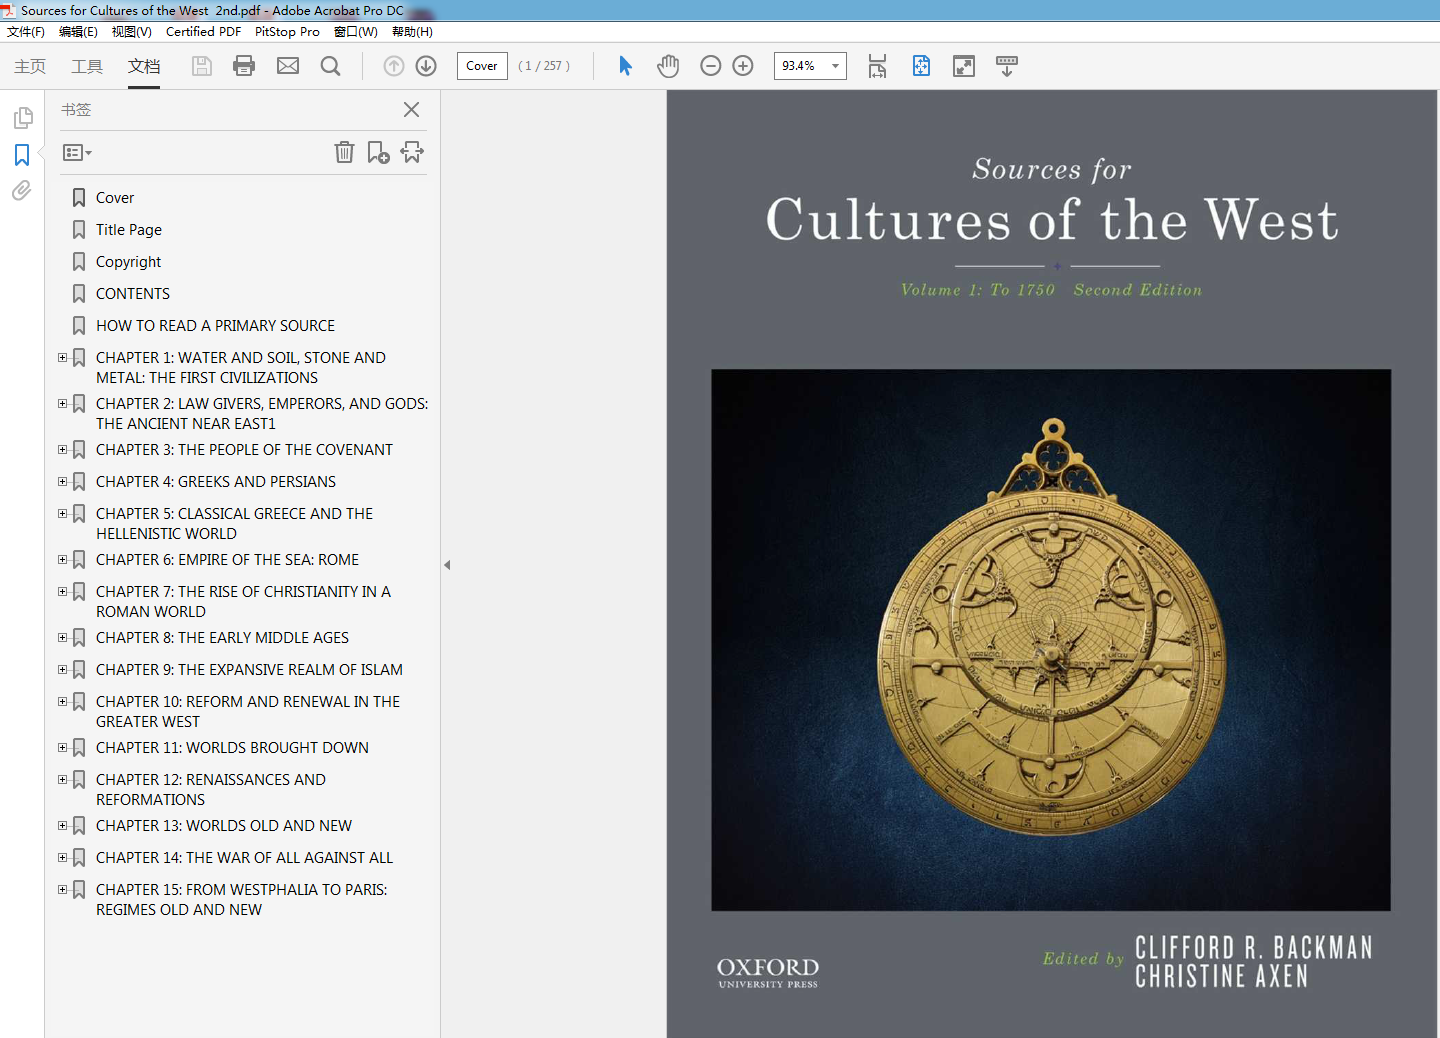Toggle the bookmarks panel icon

[22, 155]
